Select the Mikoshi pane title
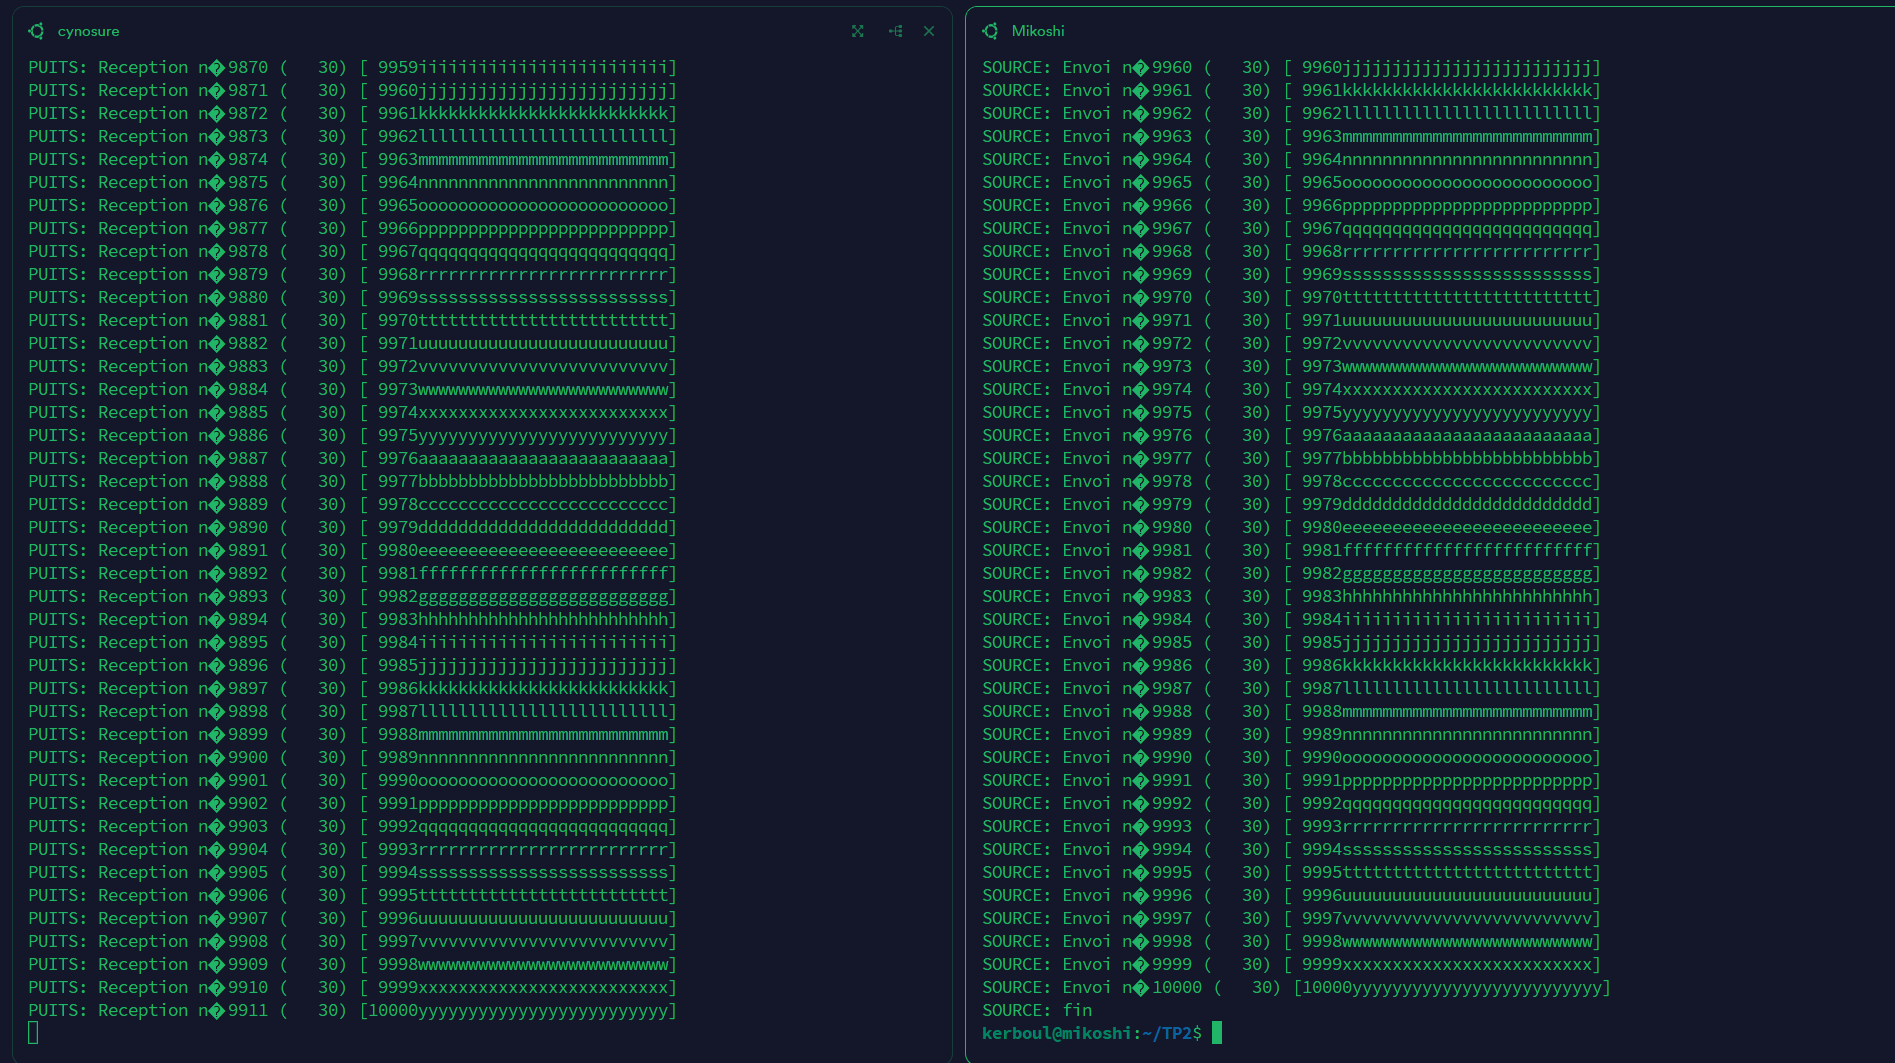The width and height of the screenshot is (1895, 1063). (x=1038, y=31)
